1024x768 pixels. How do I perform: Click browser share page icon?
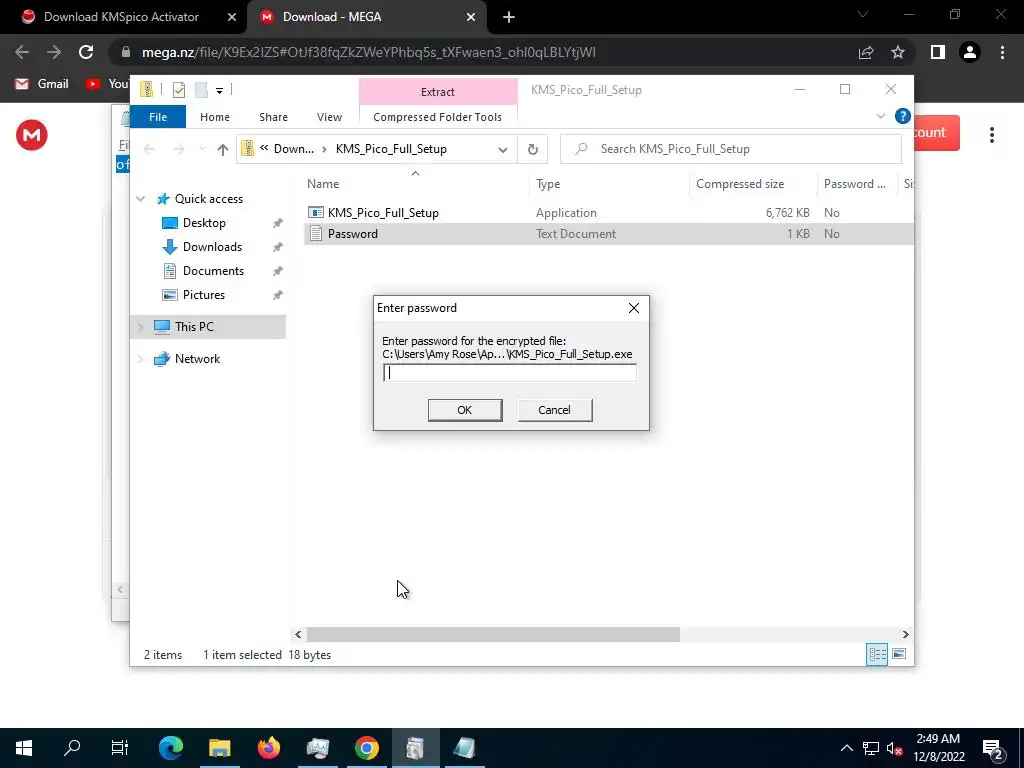tap(866, 52)
